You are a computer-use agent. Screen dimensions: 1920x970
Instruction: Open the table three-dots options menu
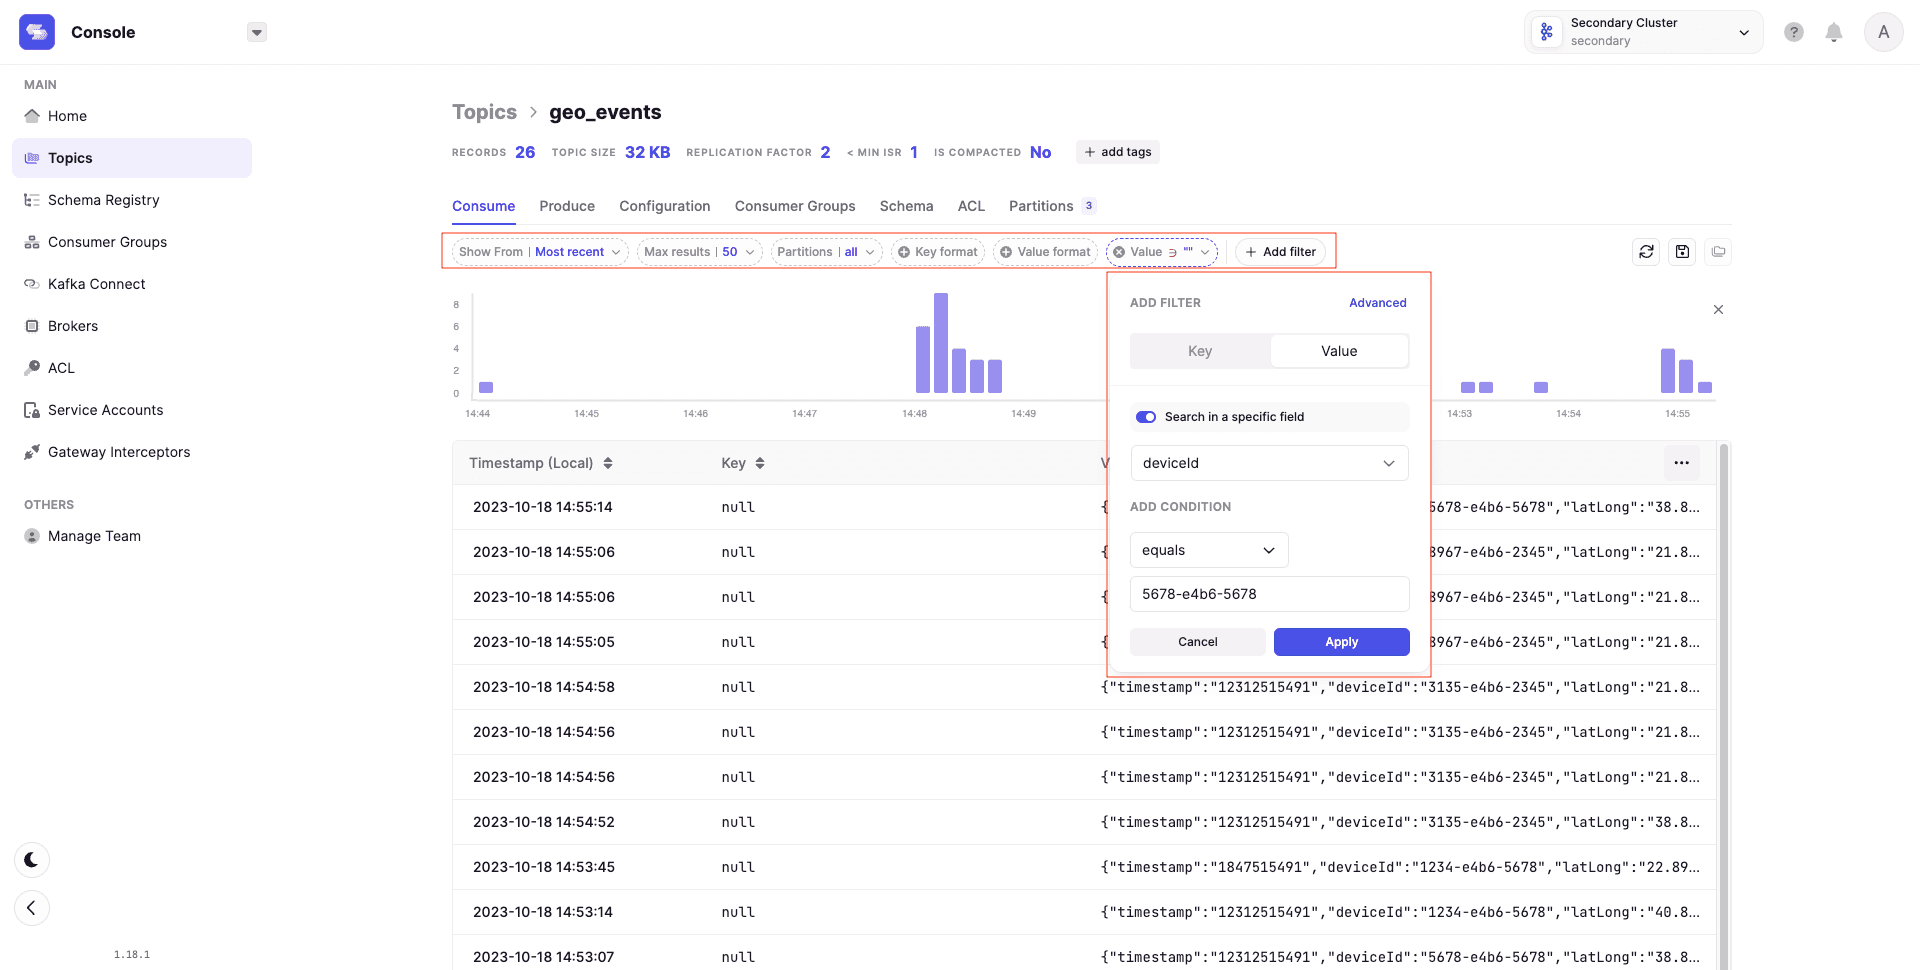coord(1681,463)
